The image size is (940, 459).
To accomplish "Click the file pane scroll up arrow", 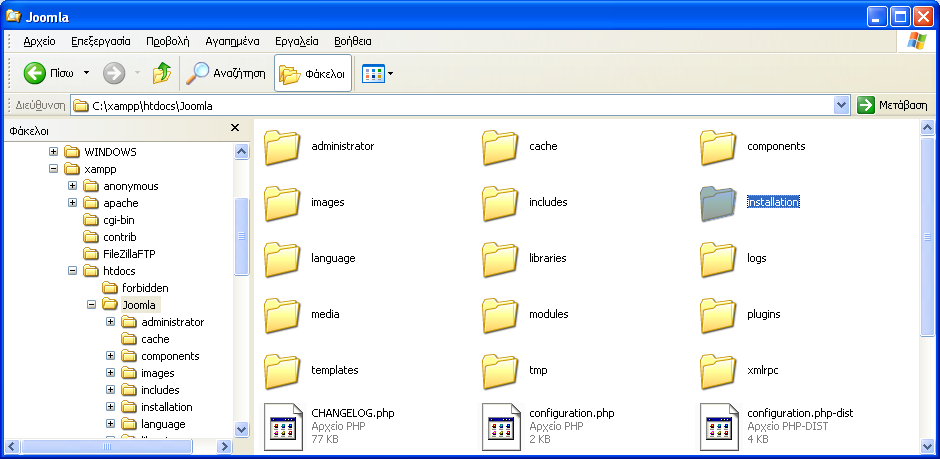I will (x=927, y=127).
